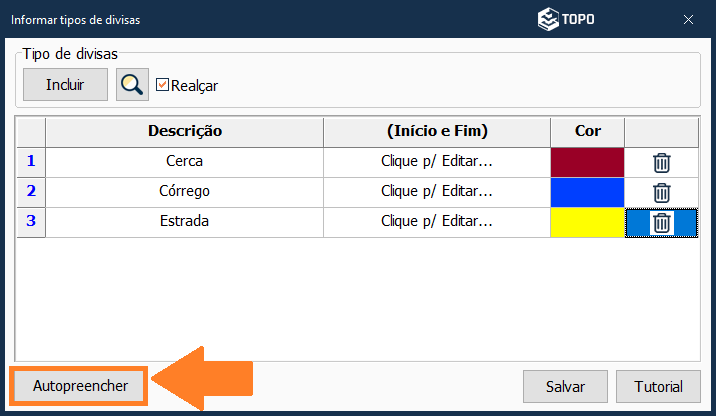The height and width of the screenshot is (416, 717).
Task: Select row number 3 header
Action: [31, 223]
